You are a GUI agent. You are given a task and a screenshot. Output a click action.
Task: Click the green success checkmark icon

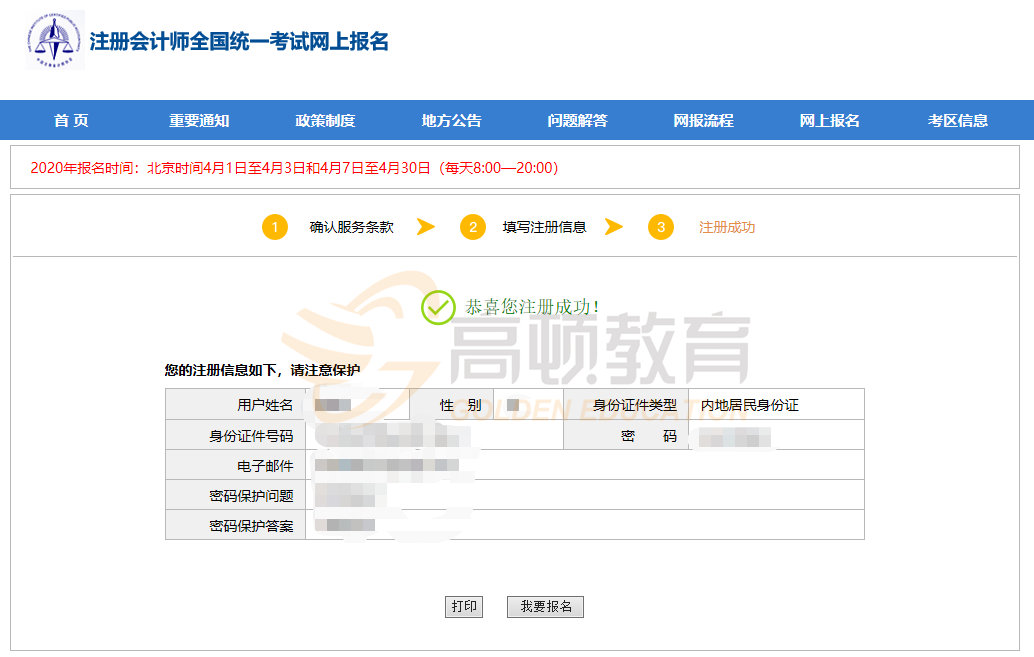(438, 307)
